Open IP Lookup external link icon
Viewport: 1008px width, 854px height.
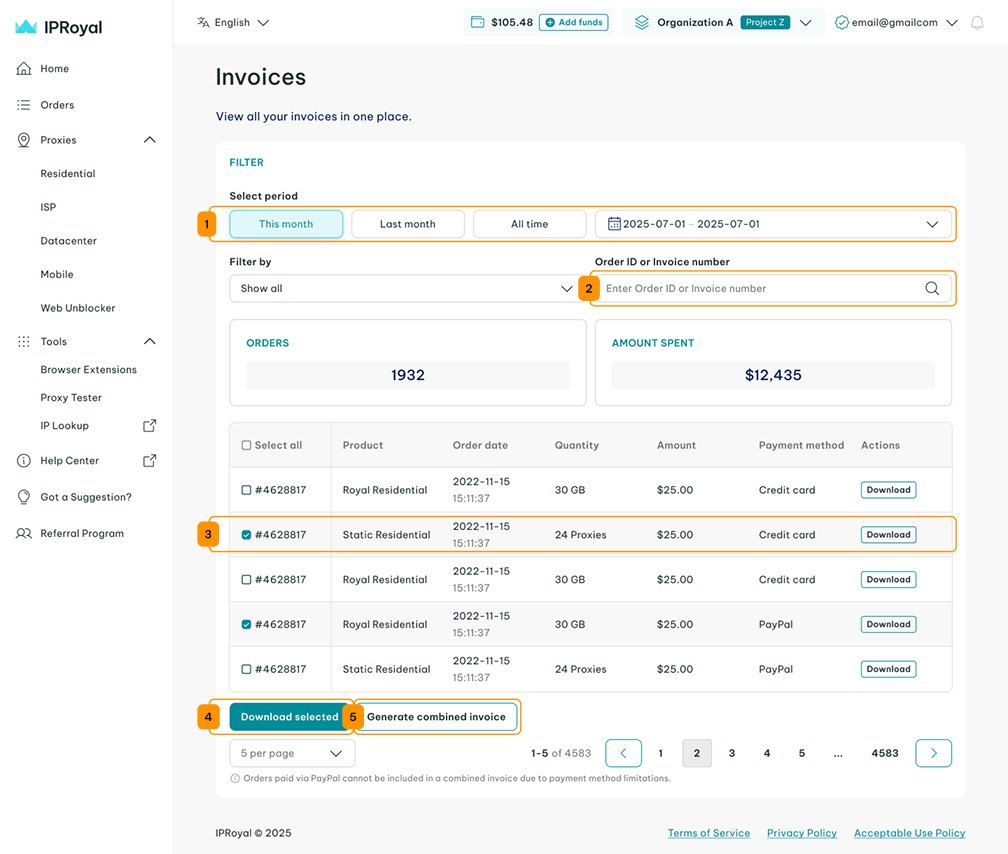(149, 426)
